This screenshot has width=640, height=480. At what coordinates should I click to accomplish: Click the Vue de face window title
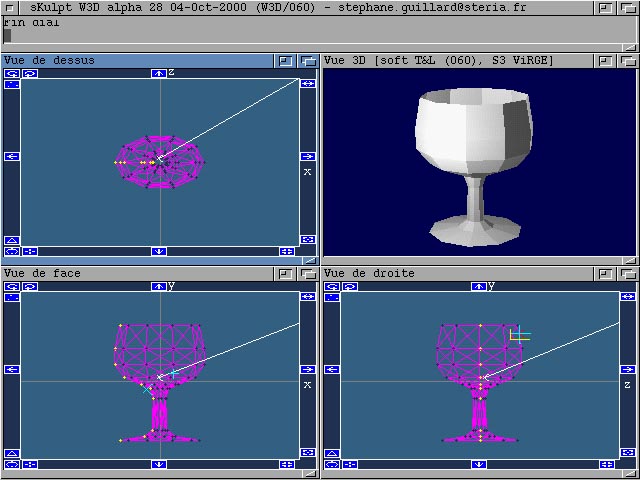42,273
